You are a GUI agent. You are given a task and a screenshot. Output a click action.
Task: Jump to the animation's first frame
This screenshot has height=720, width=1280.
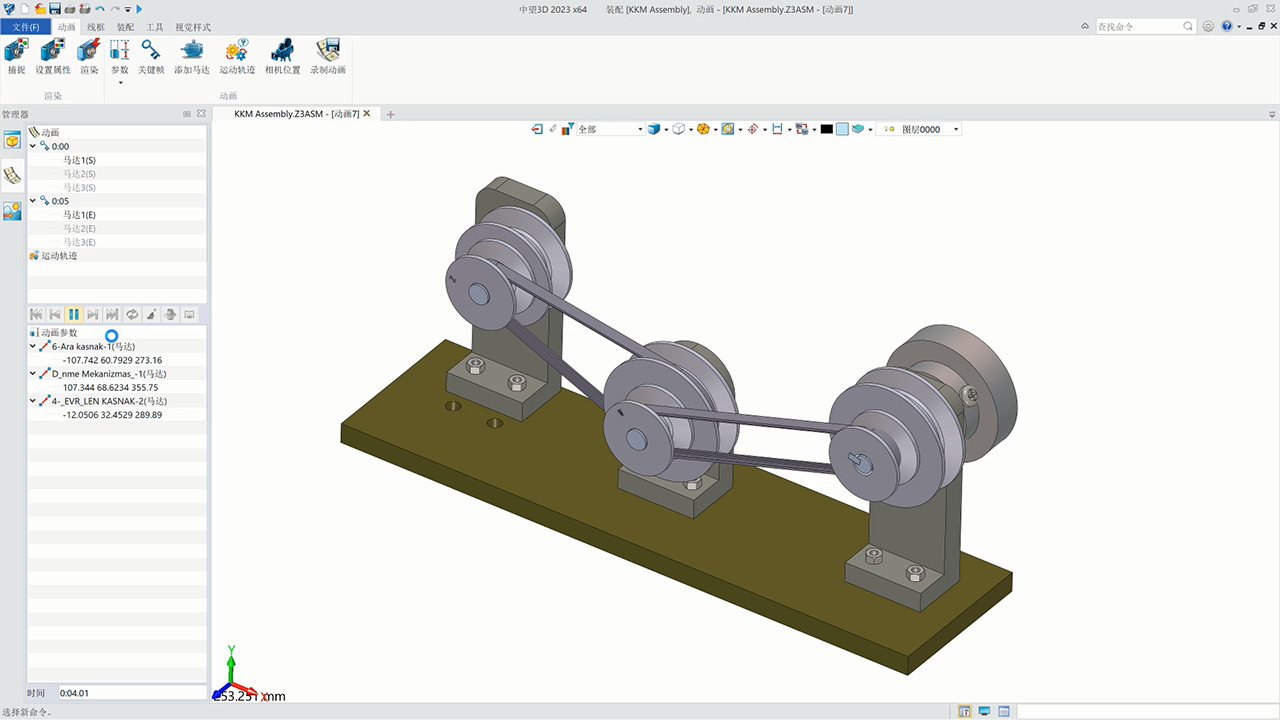point(36,314)
